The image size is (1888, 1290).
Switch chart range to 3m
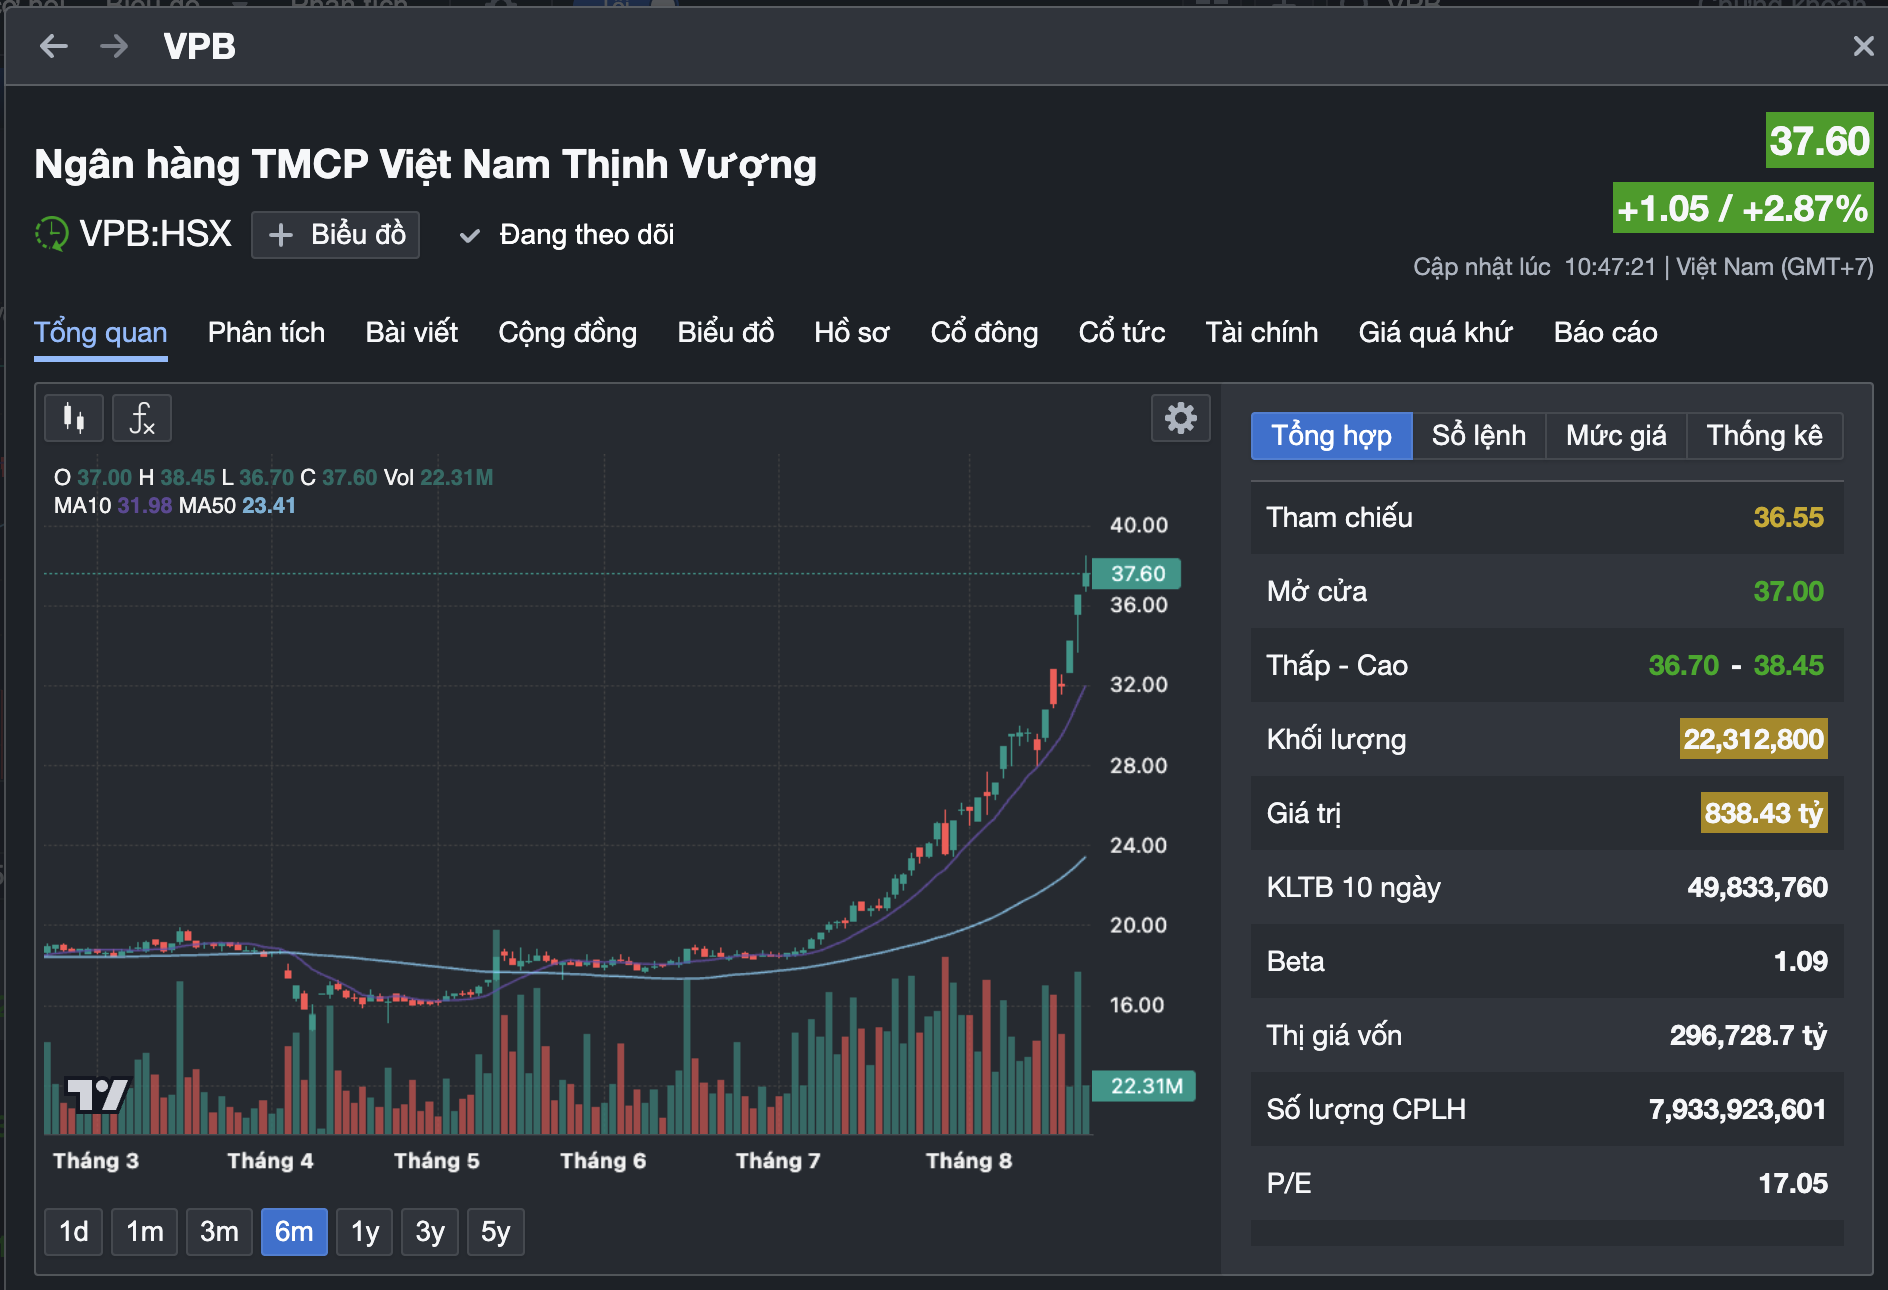(x=219, y=1231)
